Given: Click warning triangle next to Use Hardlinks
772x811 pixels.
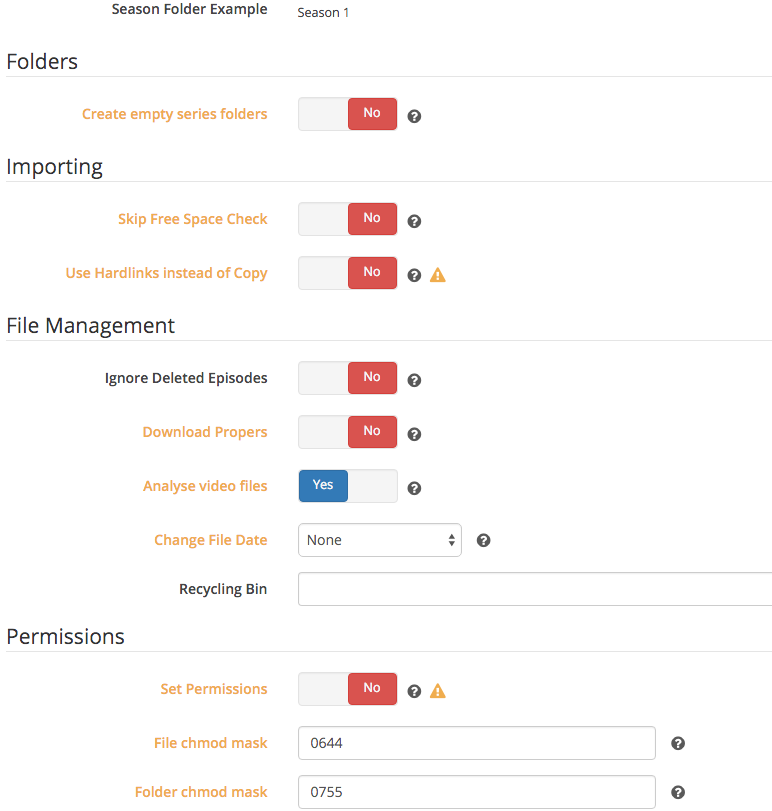Looking at the screenshot, I should 438,275.
